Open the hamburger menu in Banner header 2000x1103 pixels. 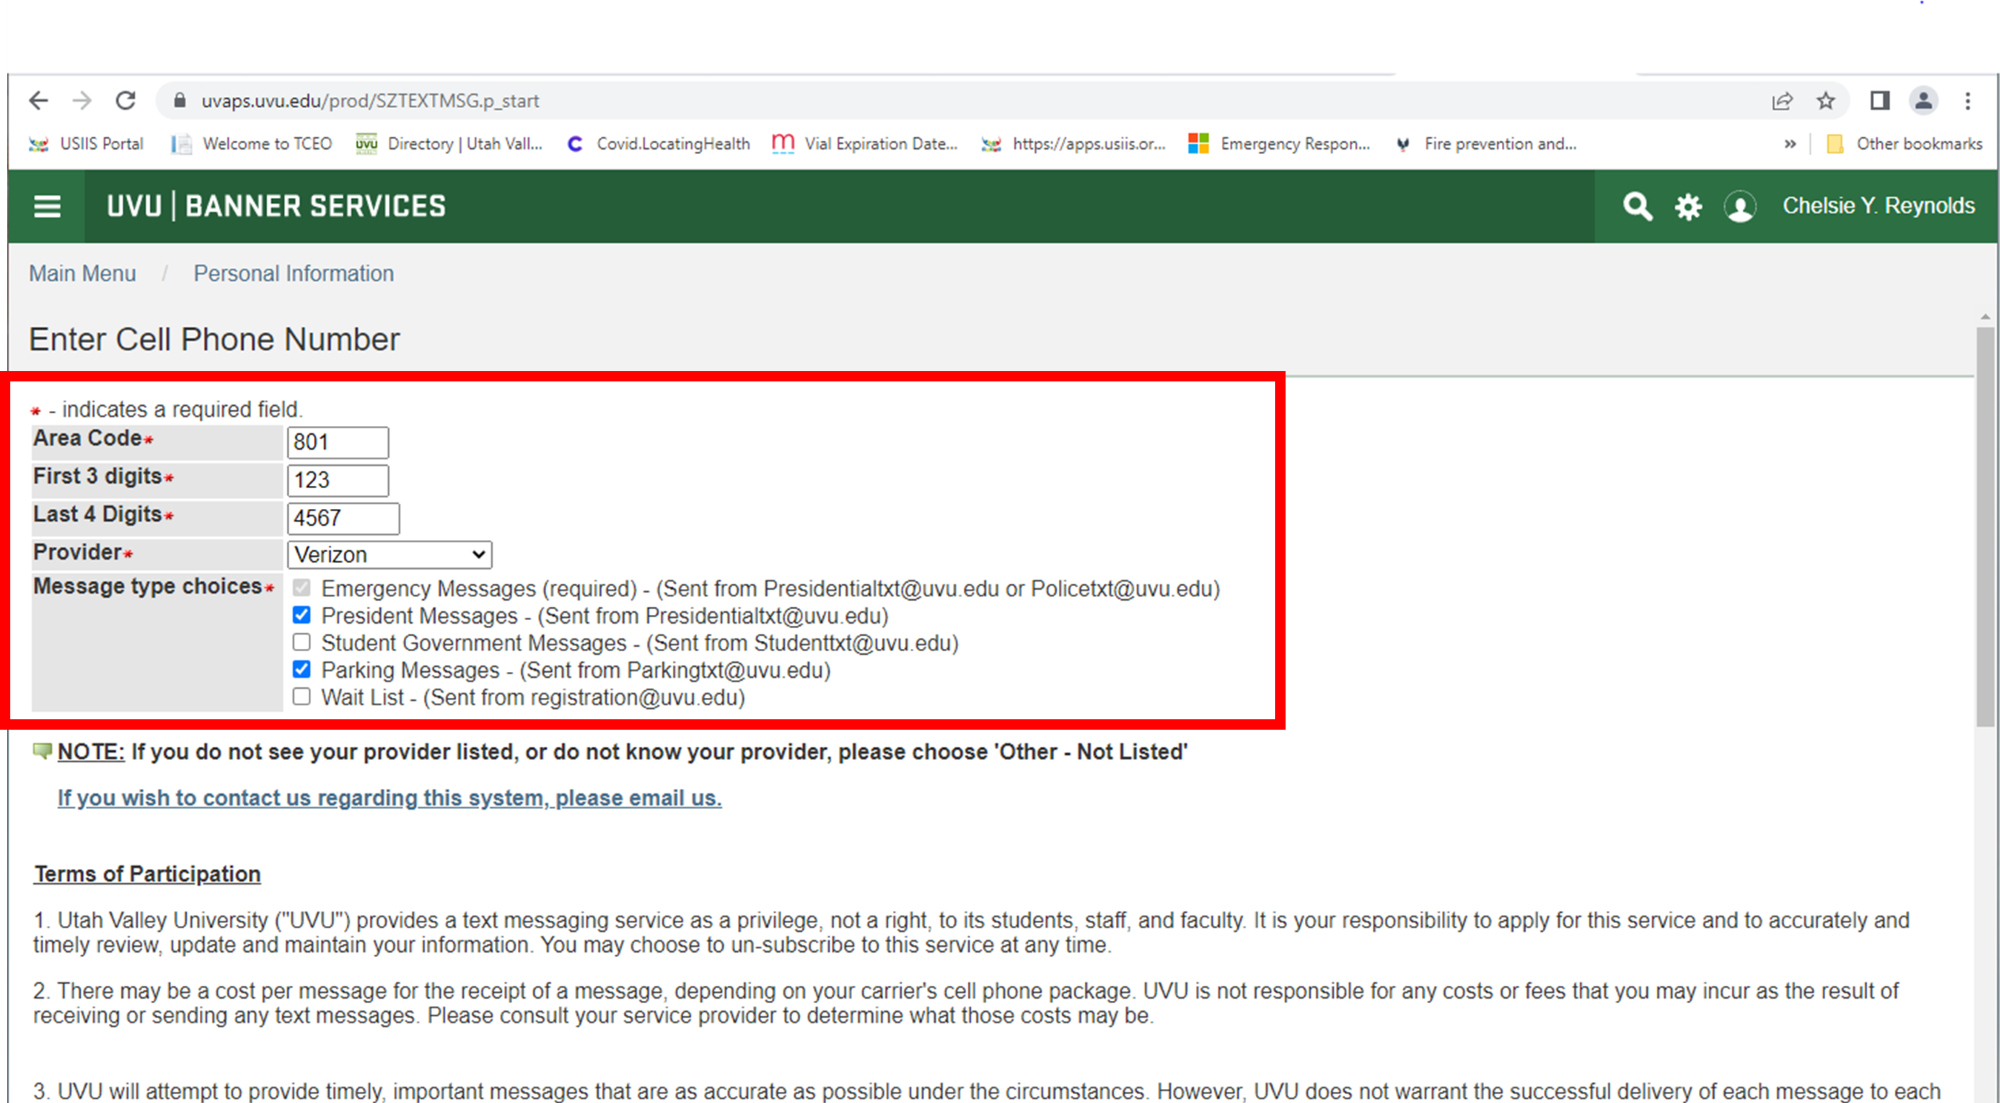[x=47, y=207]
